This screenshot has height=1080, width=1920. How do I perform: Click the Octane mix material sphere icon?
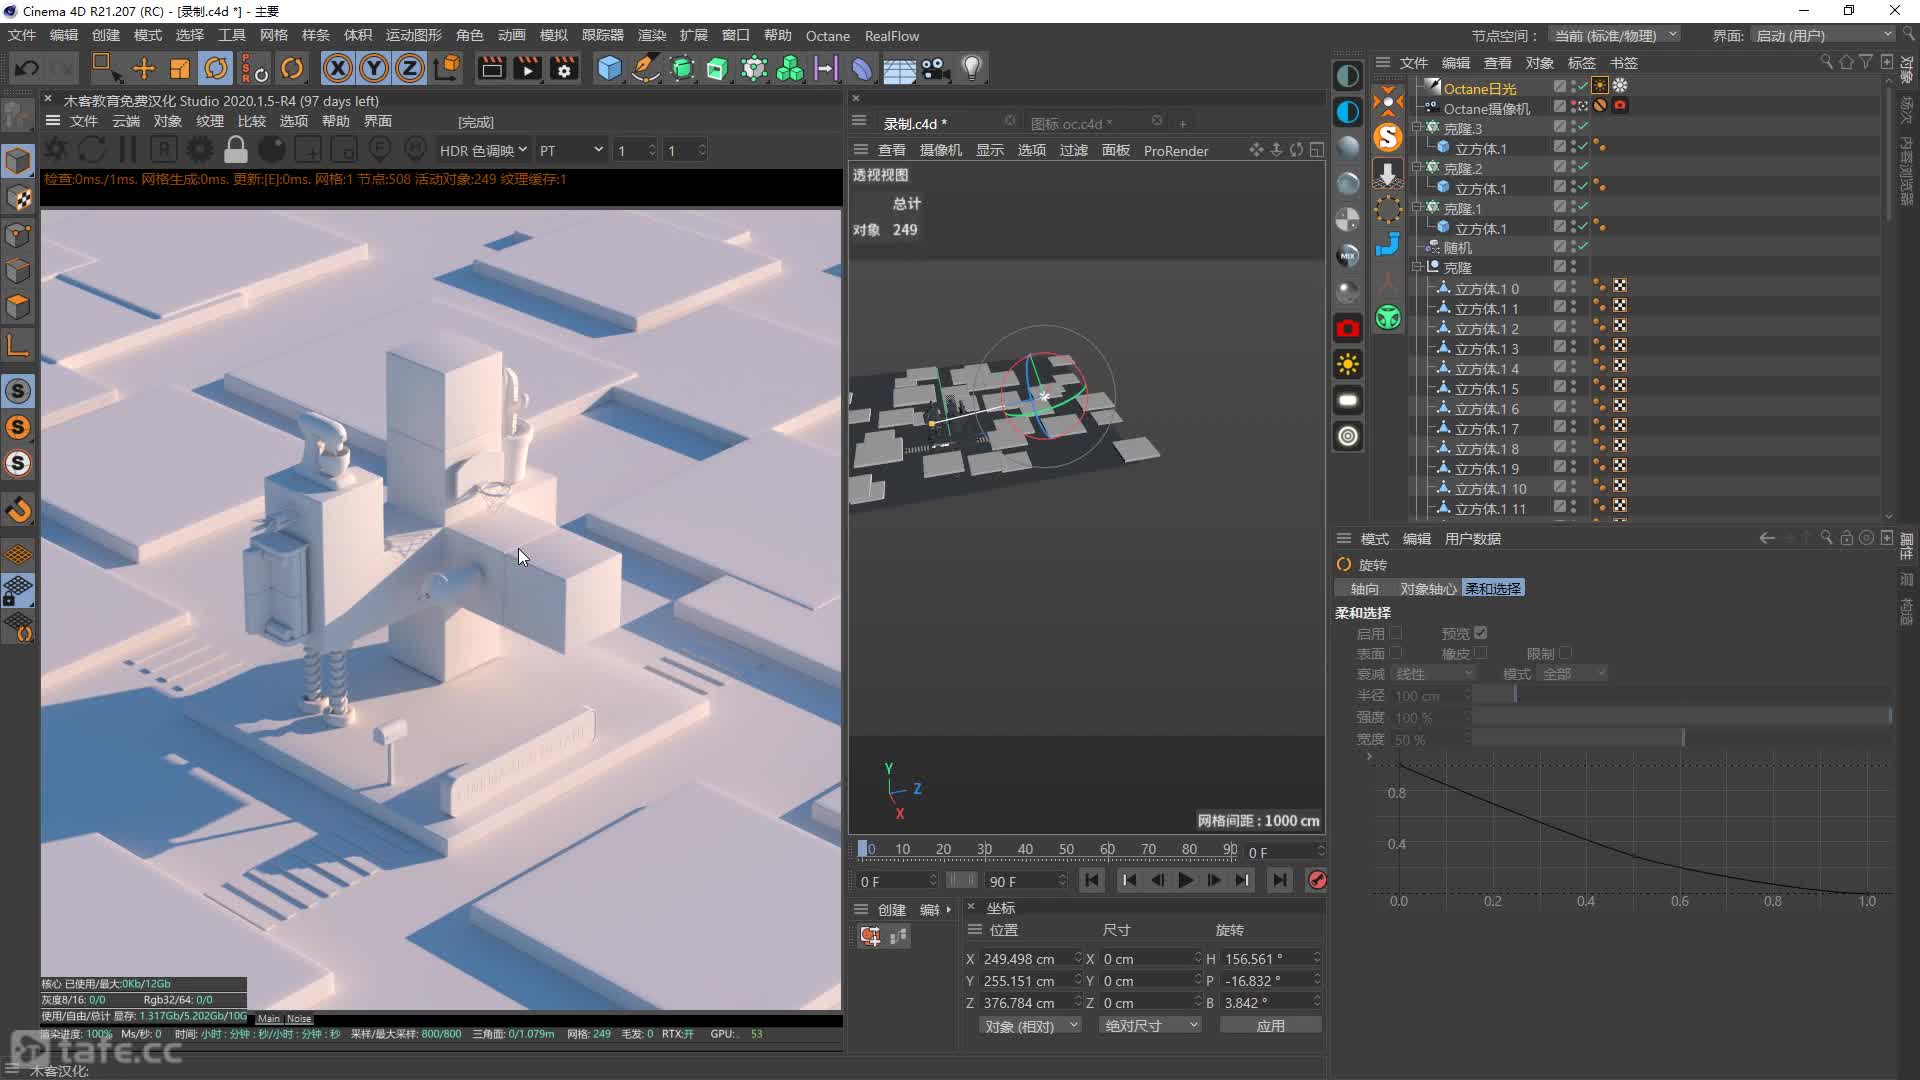pos(1348,256)
